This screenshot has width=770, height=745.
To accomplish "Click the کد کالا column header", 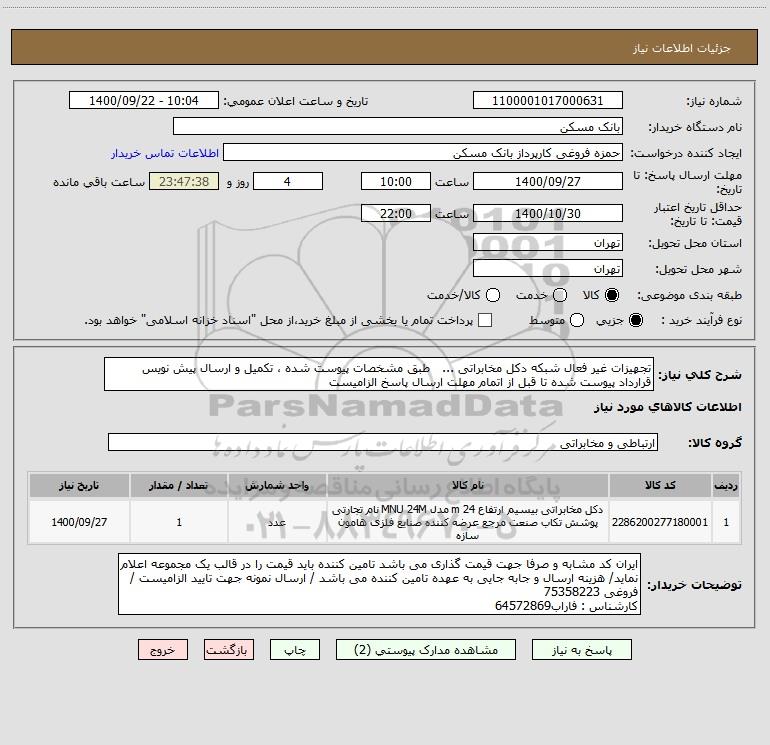I will [660, 485].
